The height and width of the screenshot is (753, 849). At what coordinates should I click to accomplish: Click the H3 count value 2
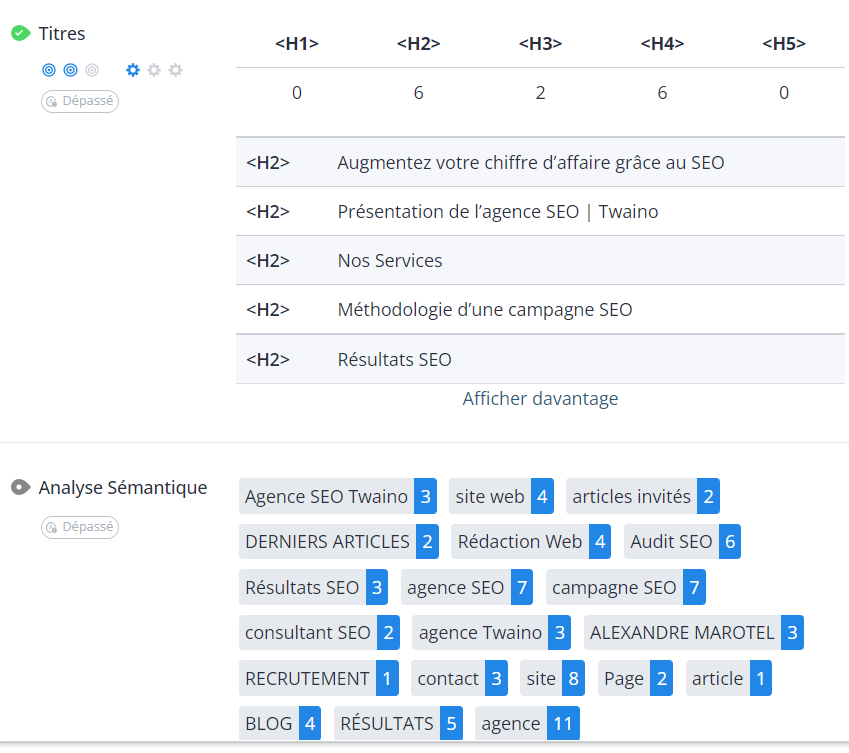click(540, 93)
